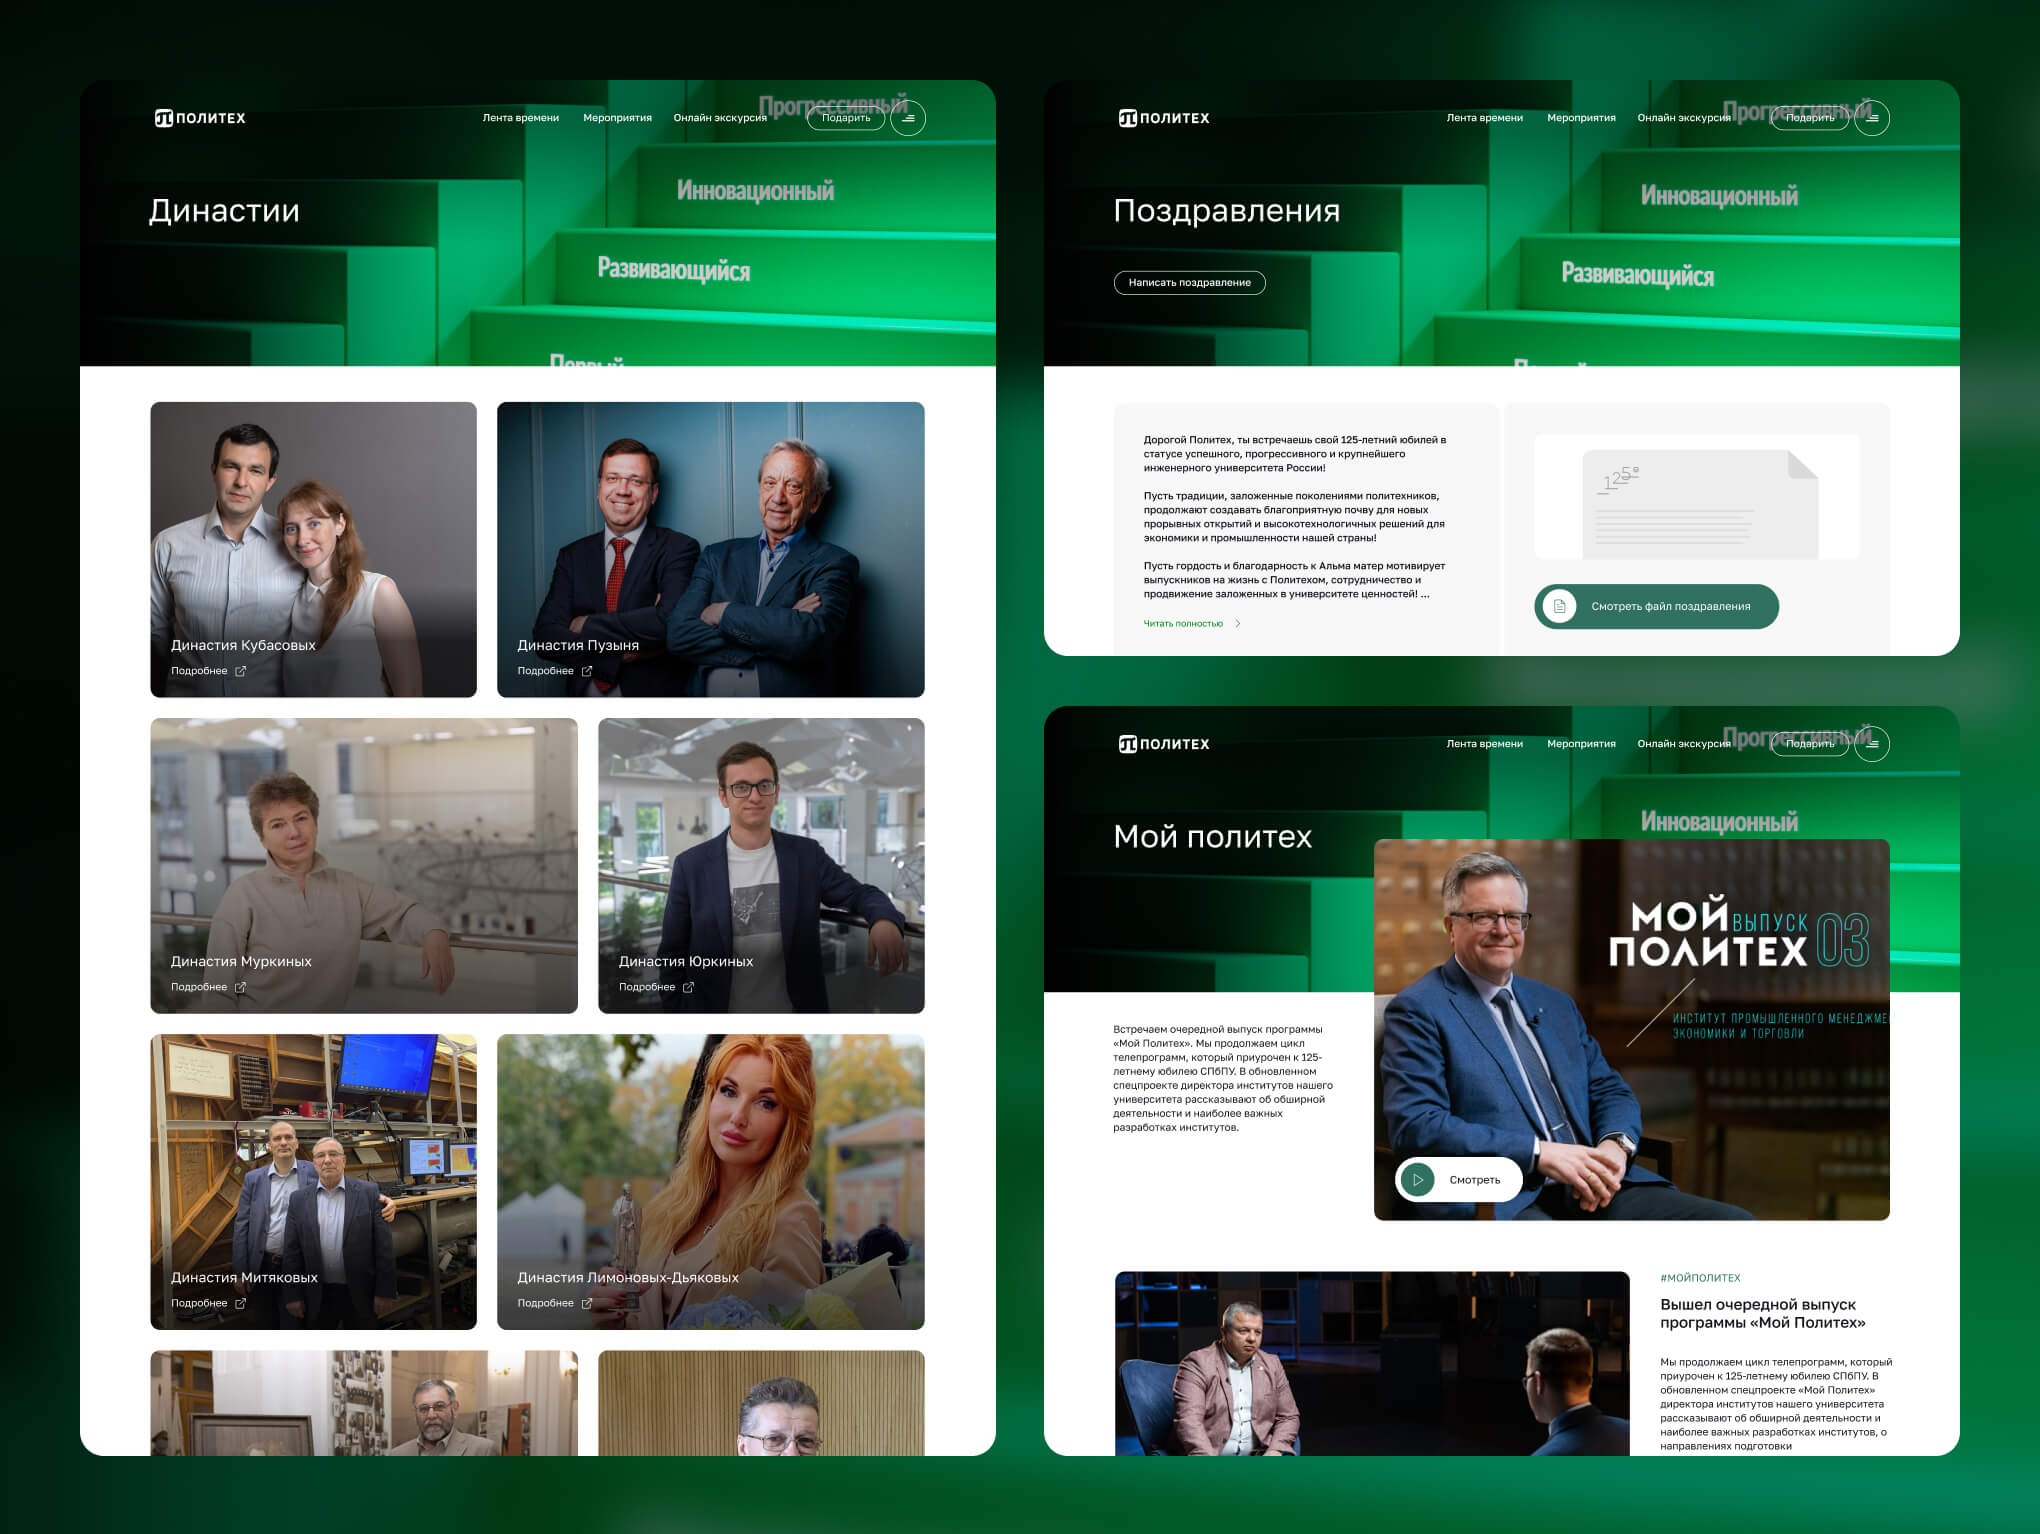
Task: Open the hamburger menu on the Мой политех page
Action: (x=1872, y=744)
